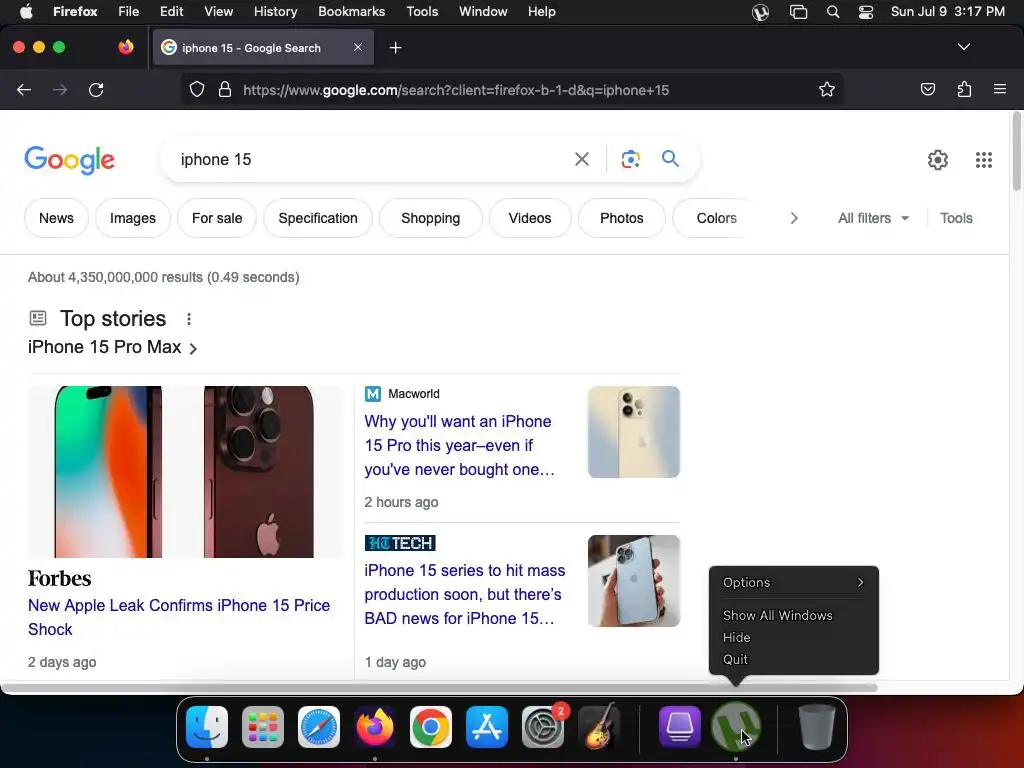Screen dimensions: 1024x768
Task: Click the Macworld gold iPhone thumbnail
Action: tap(633, 432)
